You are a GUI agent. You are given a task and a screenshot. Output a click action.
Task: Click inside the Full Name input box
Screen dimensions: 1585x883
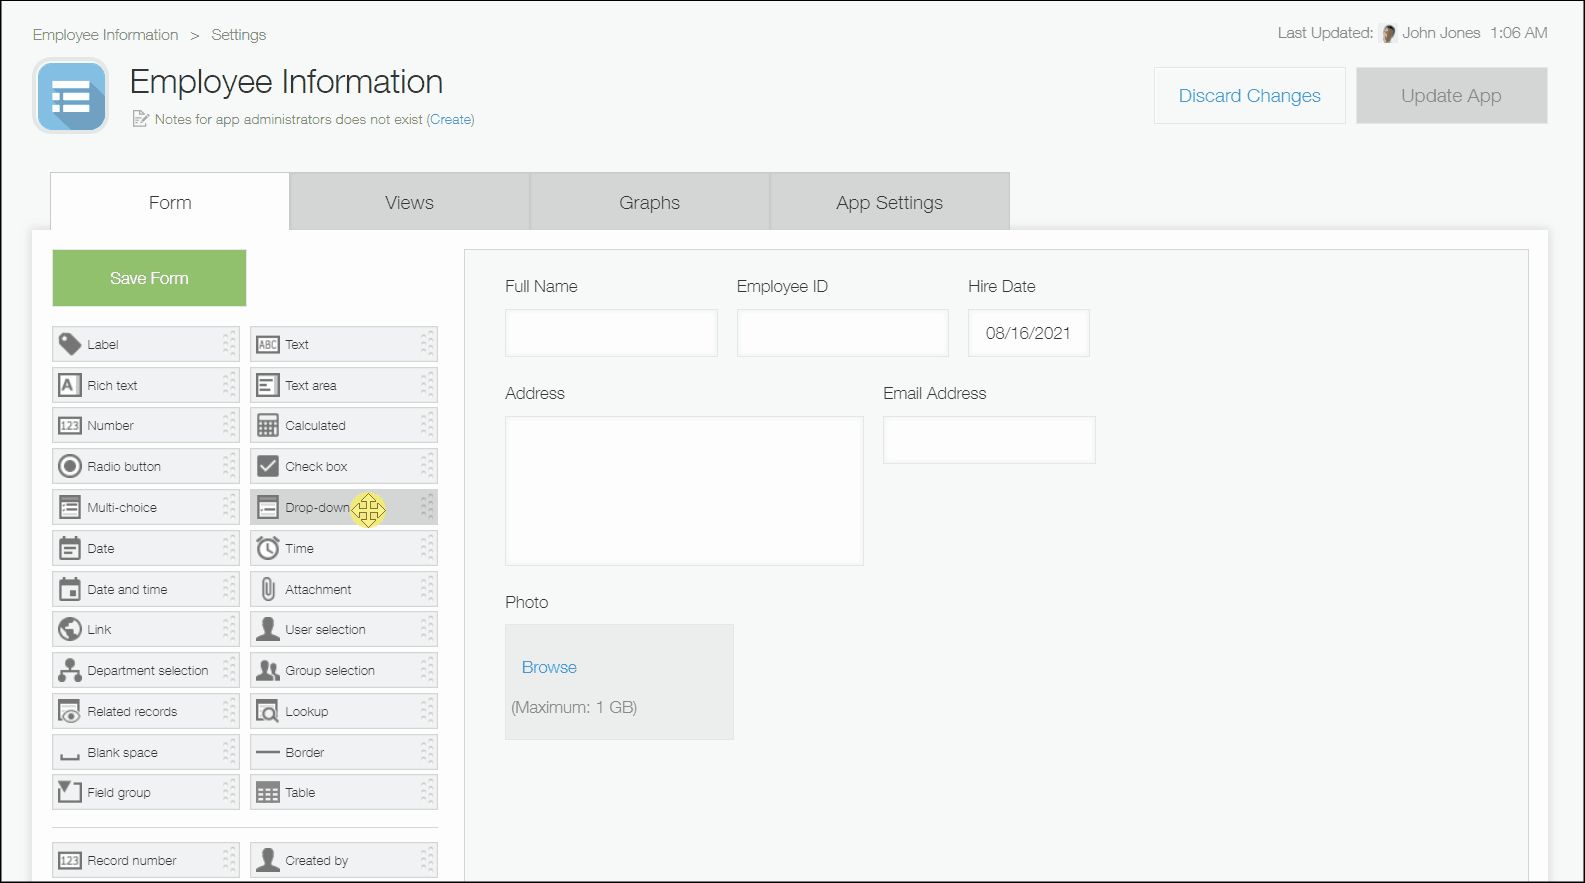(x=611, y=333)
